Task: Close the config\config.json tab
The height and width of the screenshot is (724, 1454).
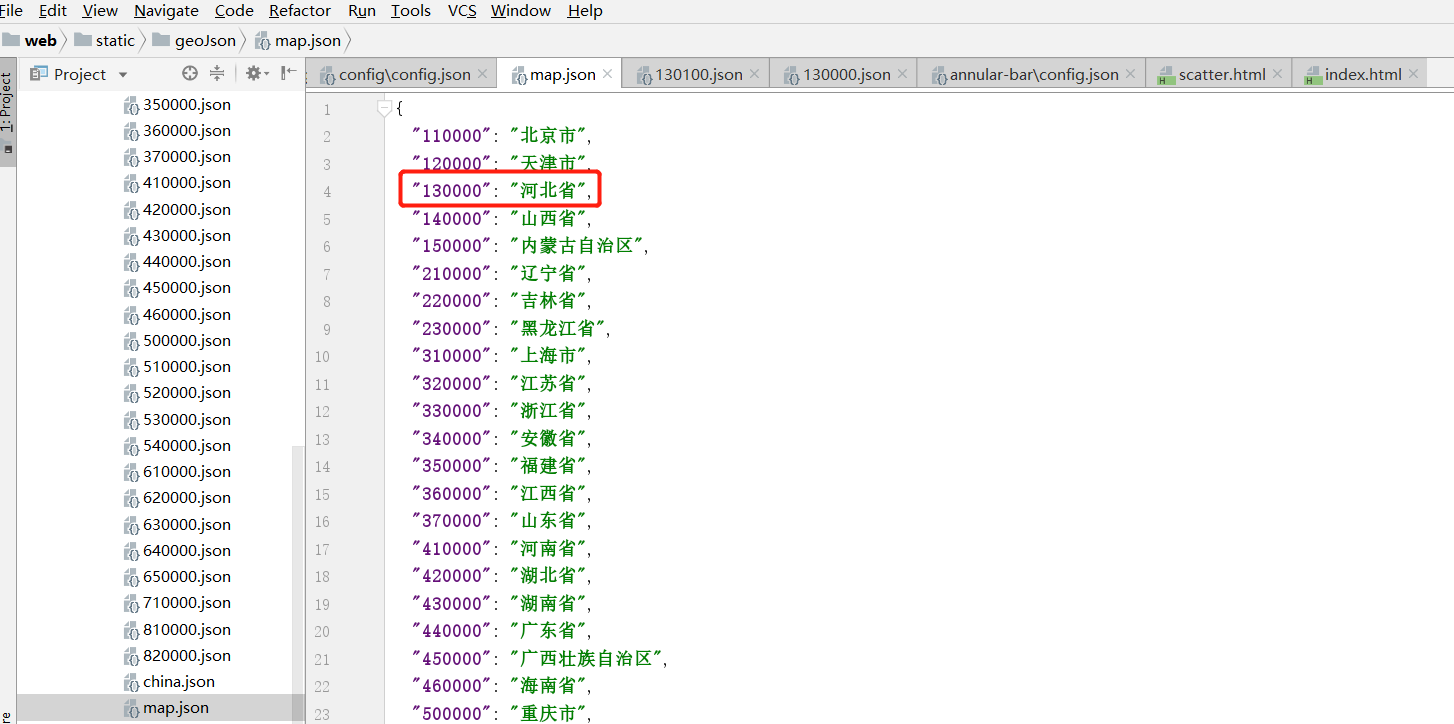Action: tap(482, 74)
